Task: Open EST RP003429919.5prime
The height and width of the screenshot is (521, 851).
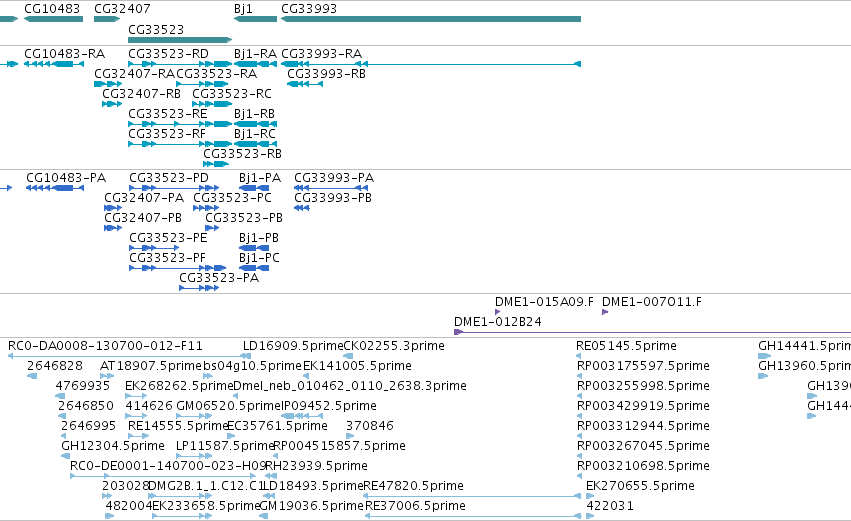Action: pyautogui.click(x=643, y=406)
